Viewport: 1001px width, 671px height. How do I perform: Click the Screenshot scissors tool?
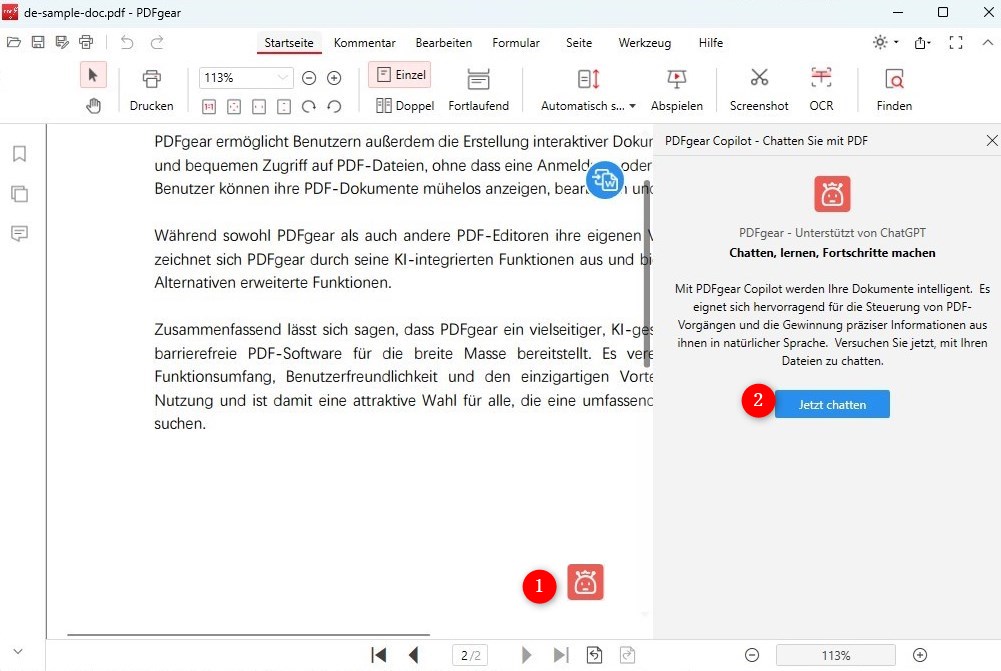[759, 90]
